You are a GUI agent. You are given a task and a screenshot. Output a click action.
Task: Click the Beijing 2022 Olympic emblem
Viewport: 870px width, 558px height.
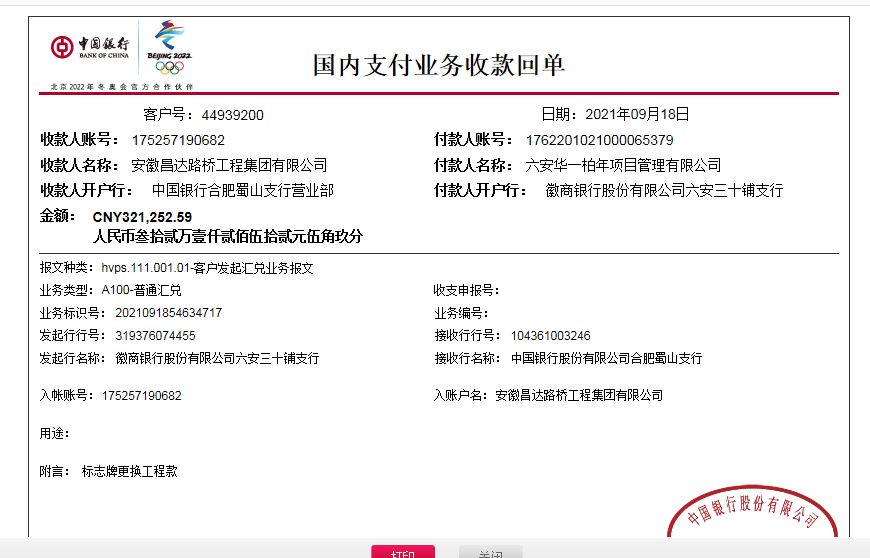tap(169, 48)
